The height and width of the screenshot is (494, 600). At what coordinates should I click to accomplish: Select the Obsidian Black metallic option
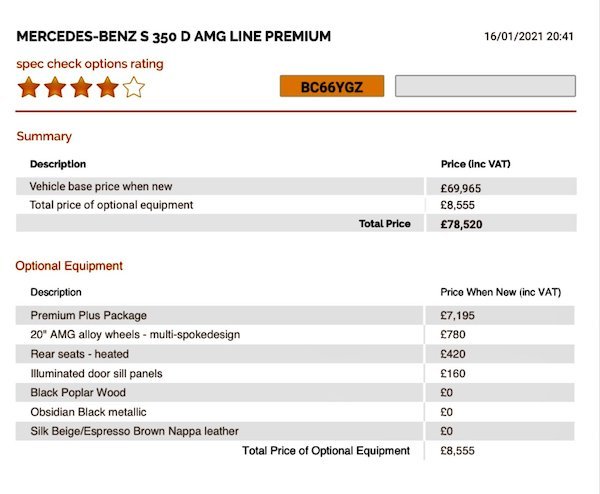[x=88, y=411]
